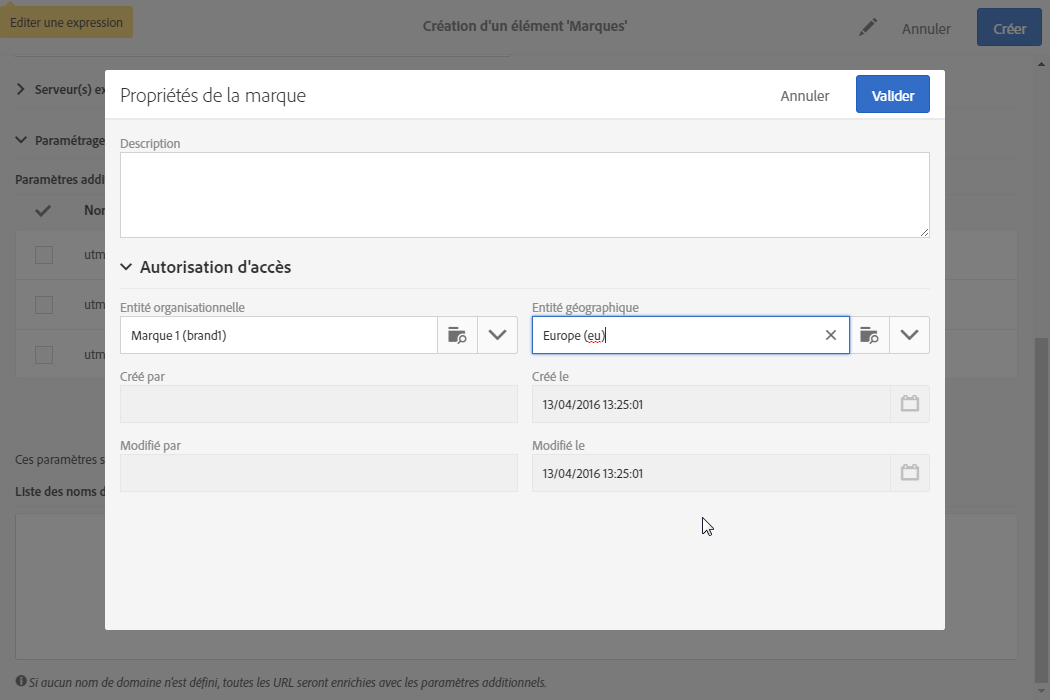Open folder search for Entité organisationnelle
Screen dimensions: 1050x700
click(457, 336)
